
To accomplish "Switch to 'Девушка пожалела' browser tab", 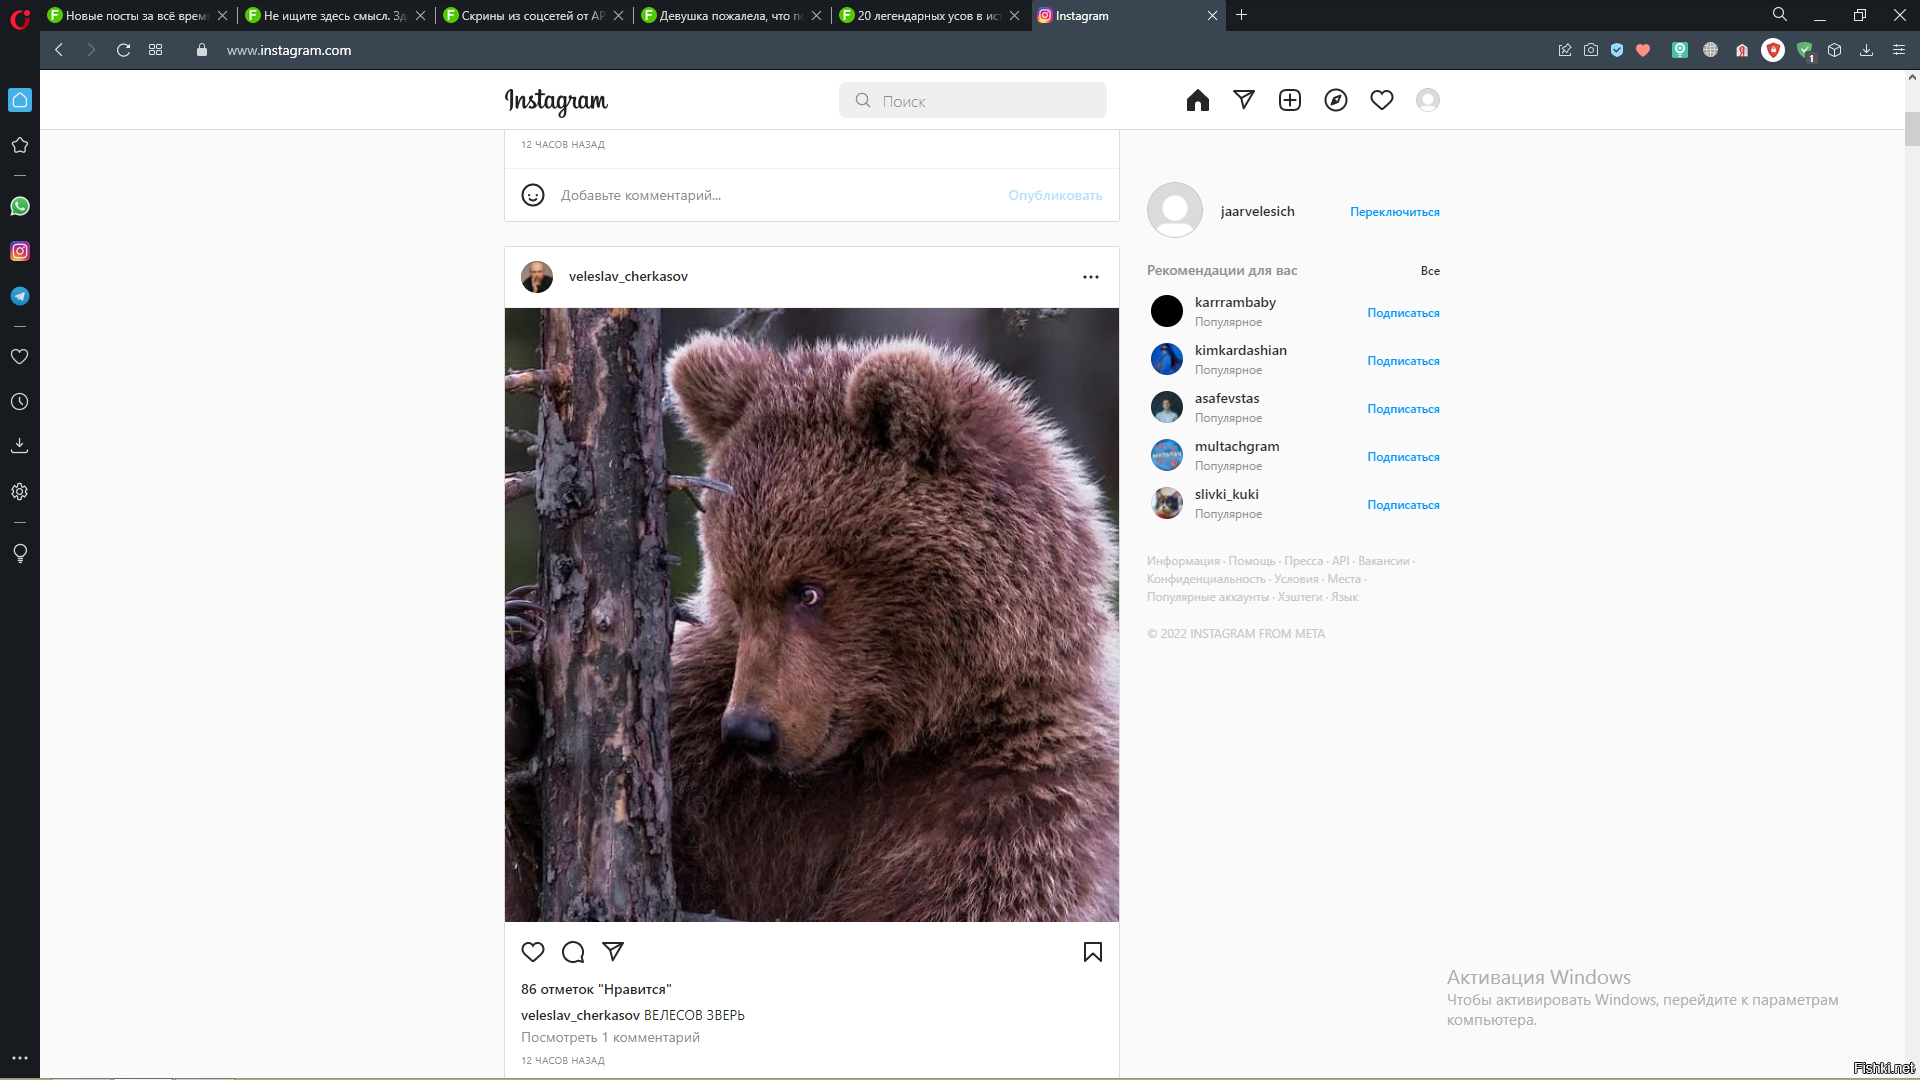I will pyautogui.click(x=730, y=16).
